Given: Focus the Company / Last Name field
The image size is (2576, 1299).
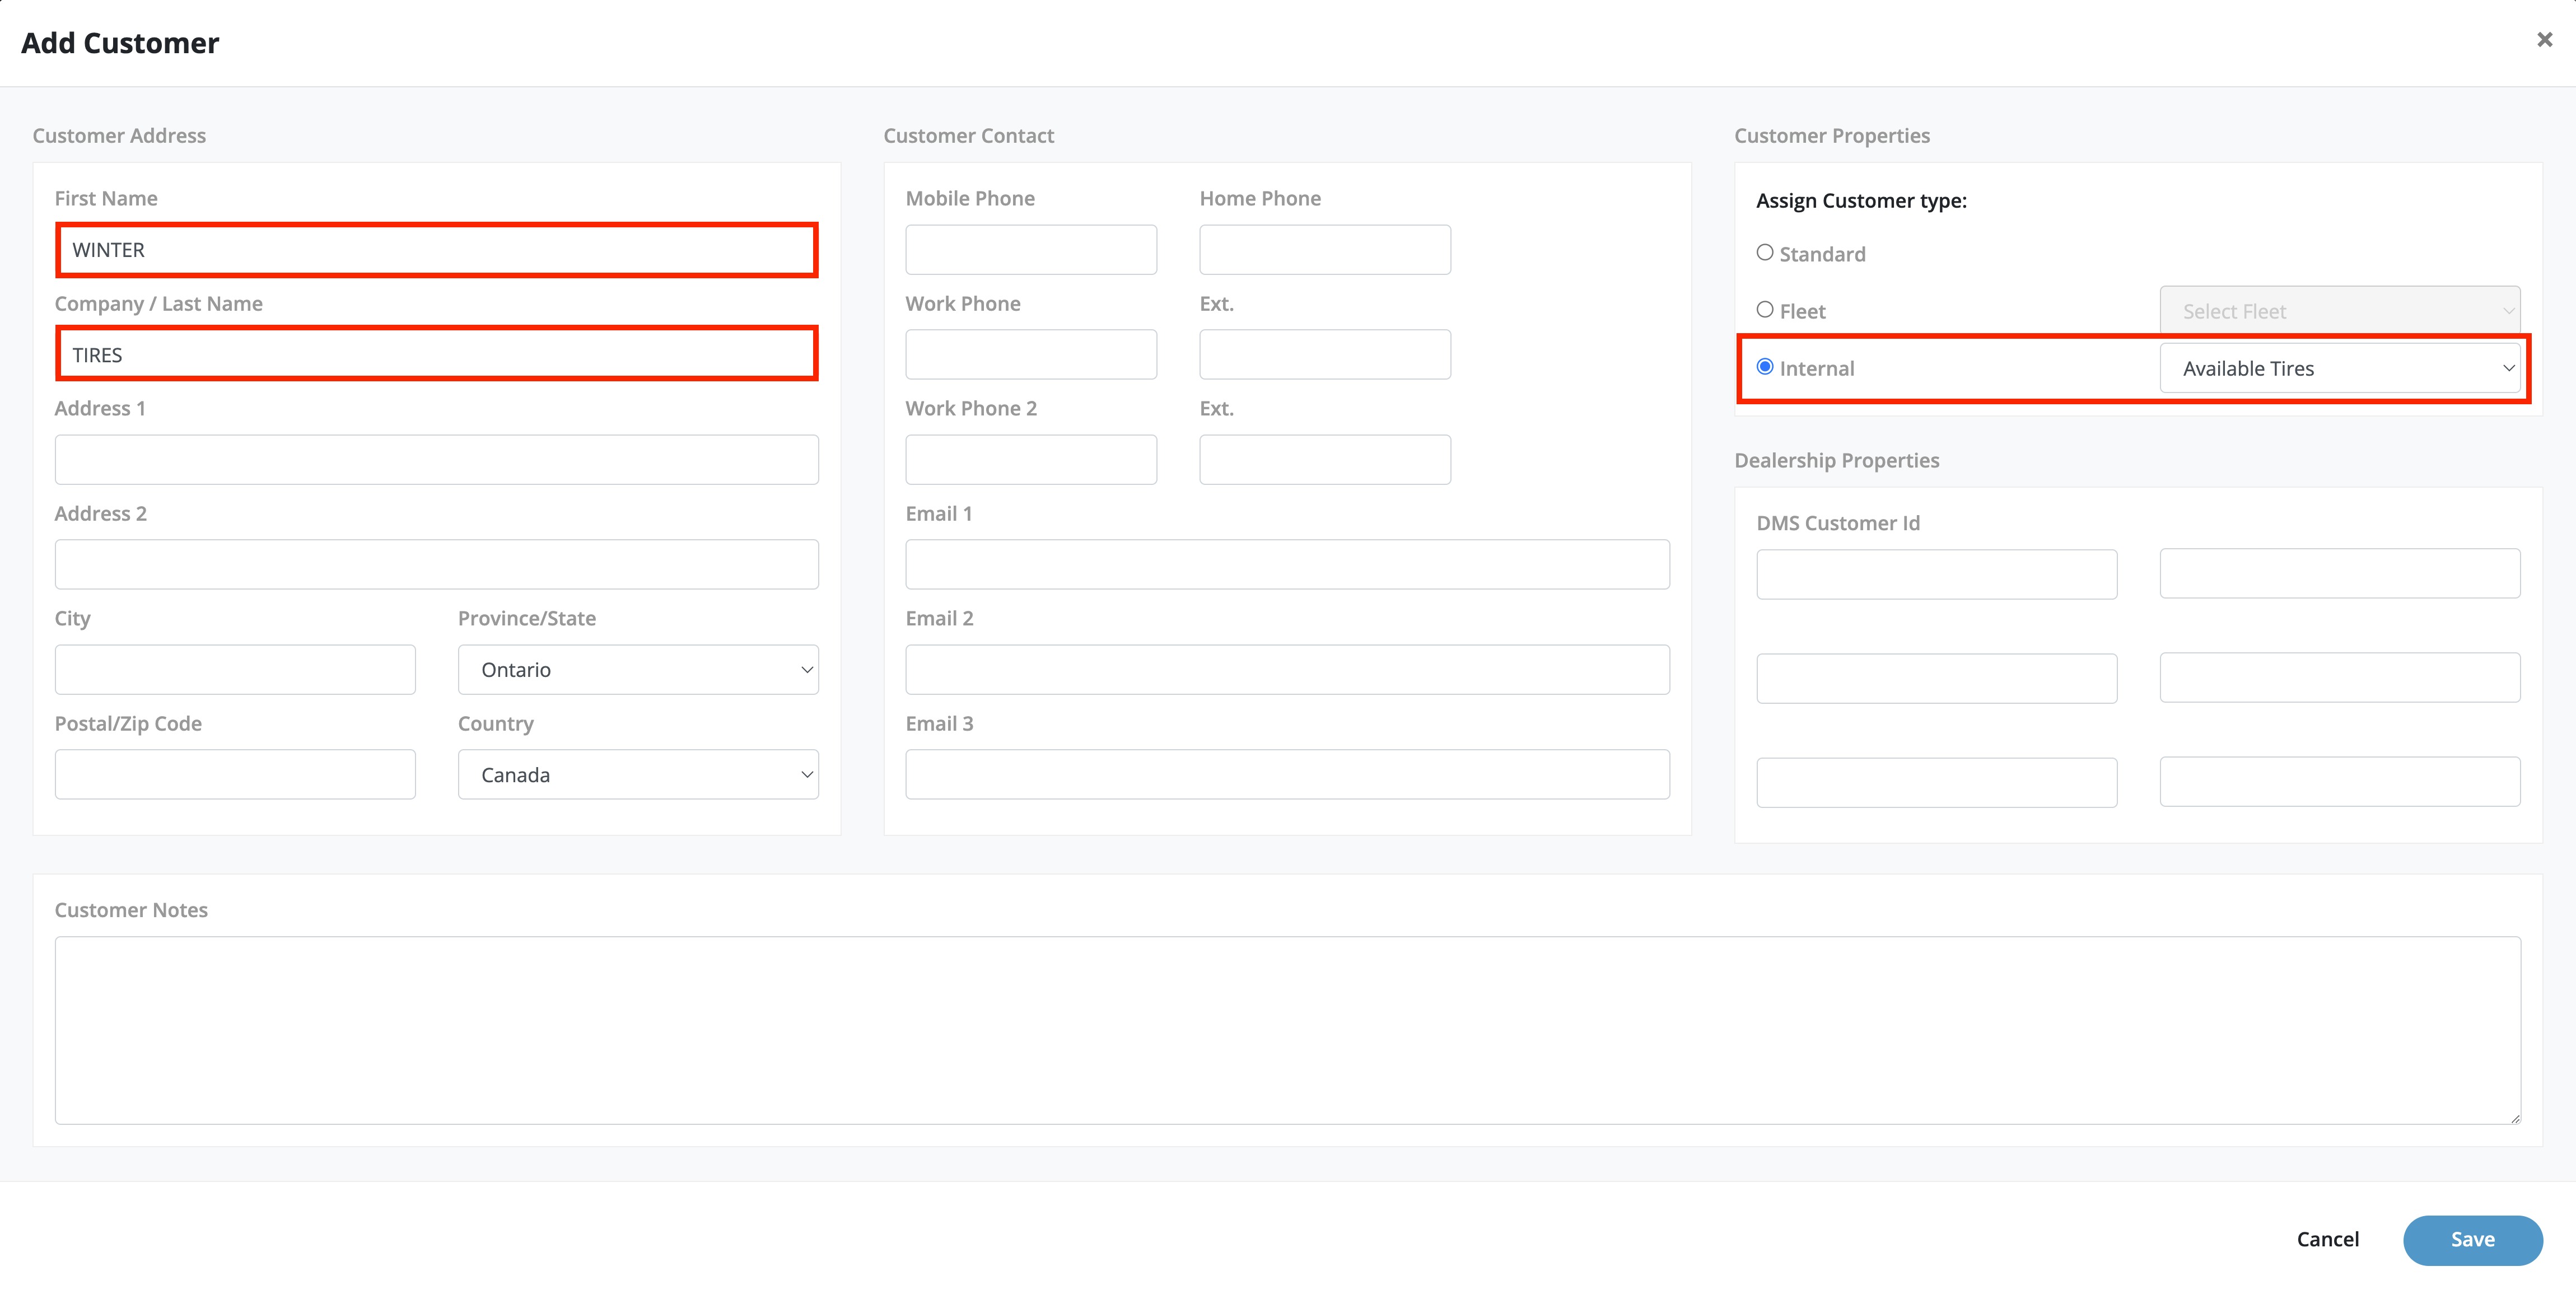Looking at the screenshot, I should (437, 355).
